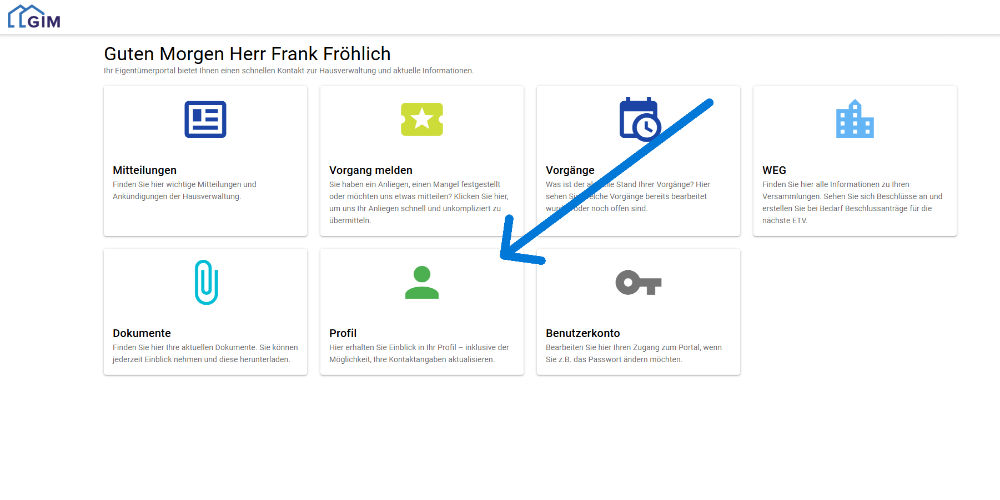Click the Benutzerkonto password description text
This screenshot has height=500, width=1000.
coord(635,353)
